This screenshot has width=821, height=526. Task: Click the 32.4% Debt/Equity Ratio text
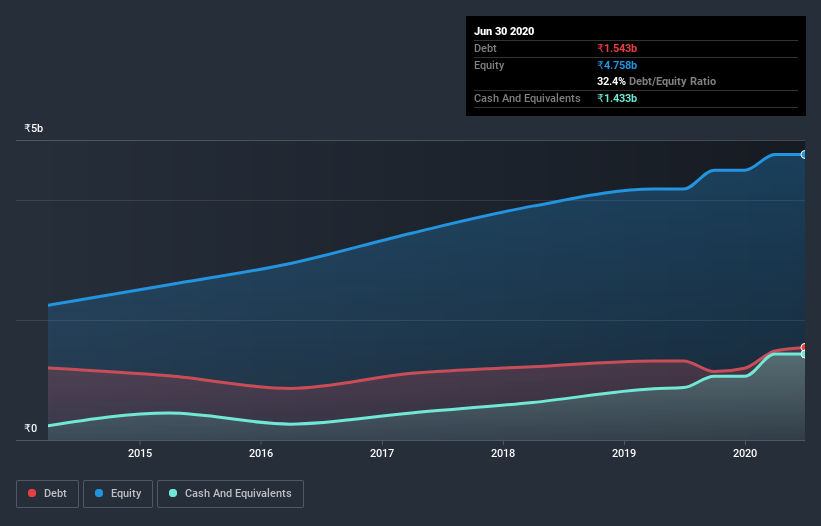tap(656, 81)
